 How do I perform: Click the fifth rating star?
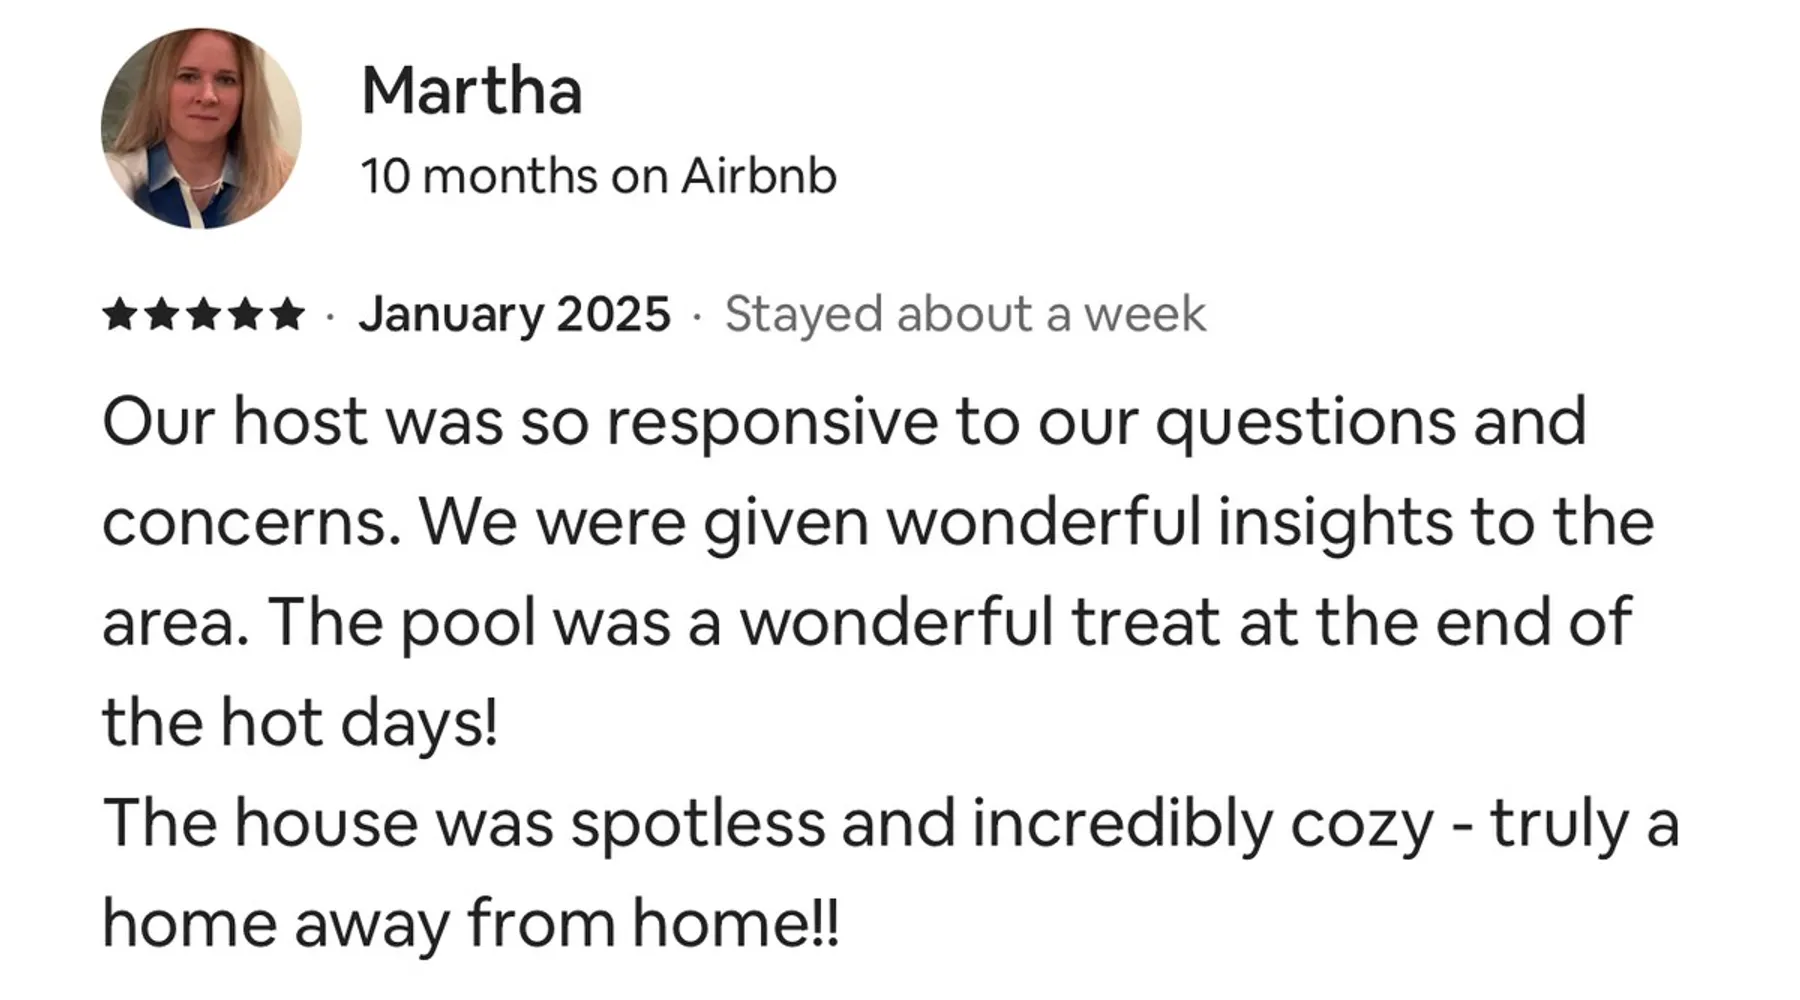[287, 315]
